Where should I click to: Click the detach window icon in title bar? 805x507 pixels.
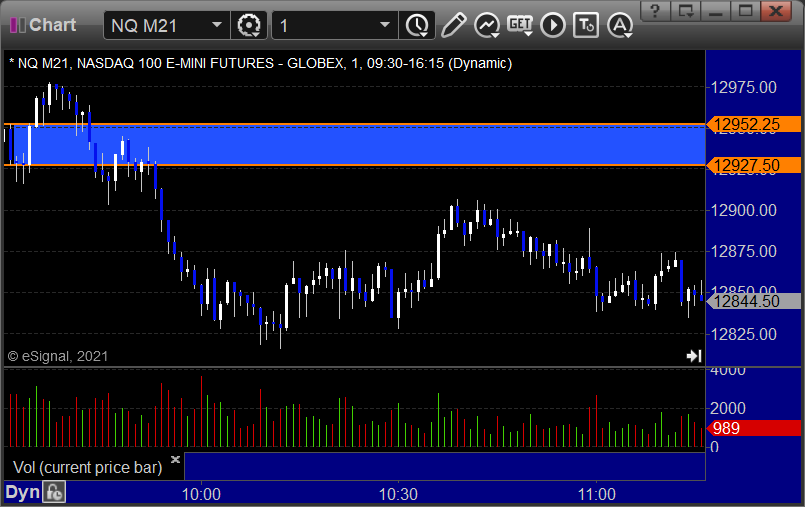(x=685, y=11)
